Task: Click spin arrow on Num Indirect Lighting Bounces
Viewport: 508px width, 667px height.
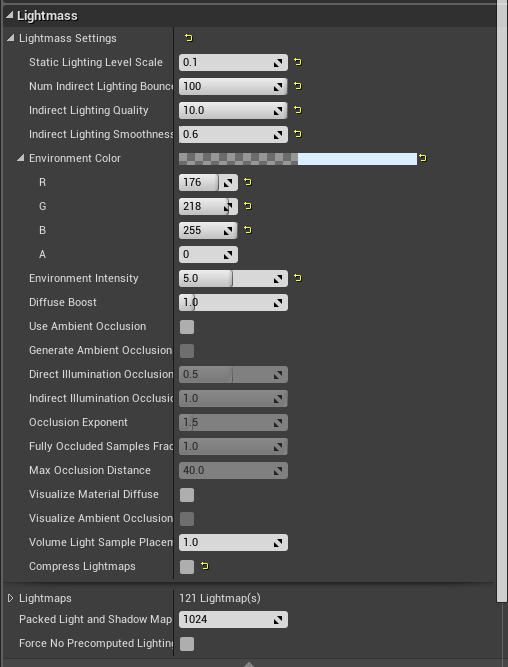Action: (x=278, y=87)
